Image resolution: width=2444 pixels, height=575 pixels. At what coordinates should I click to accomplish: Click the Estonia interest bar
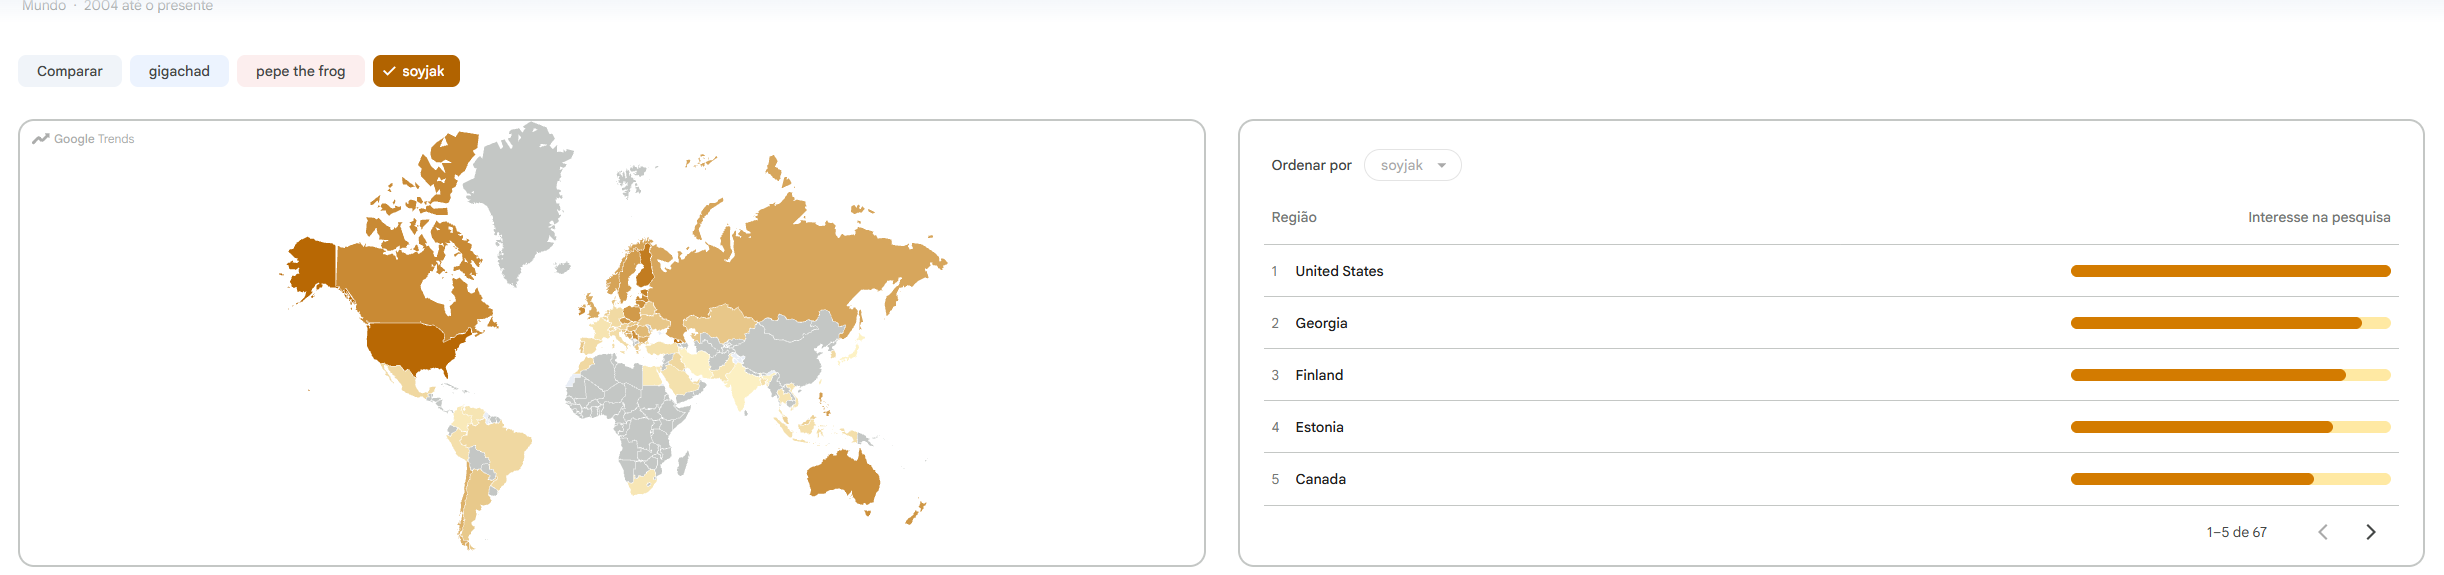coord(2231,427)
